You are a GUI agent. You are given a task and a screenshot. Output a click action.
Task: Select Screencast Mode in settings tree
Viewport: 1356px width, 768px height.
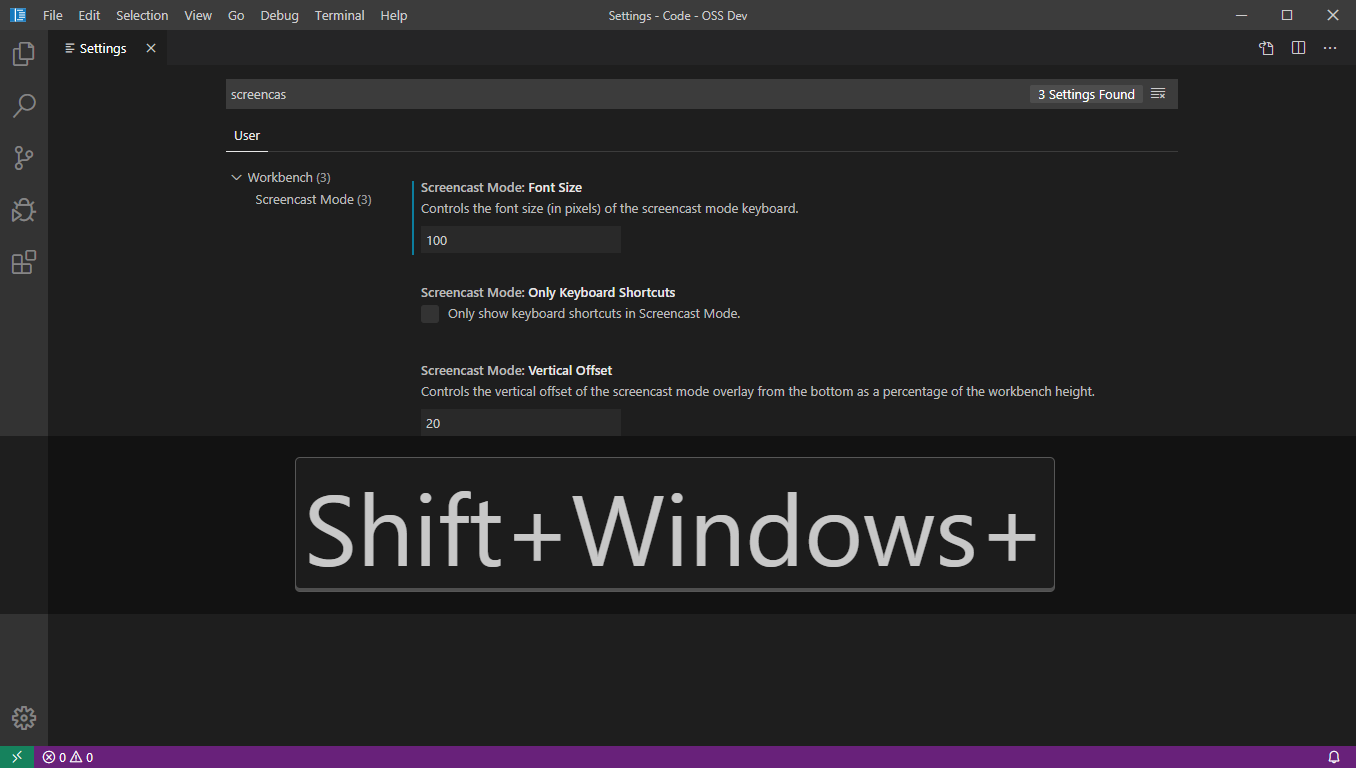(x=313, y=199)
